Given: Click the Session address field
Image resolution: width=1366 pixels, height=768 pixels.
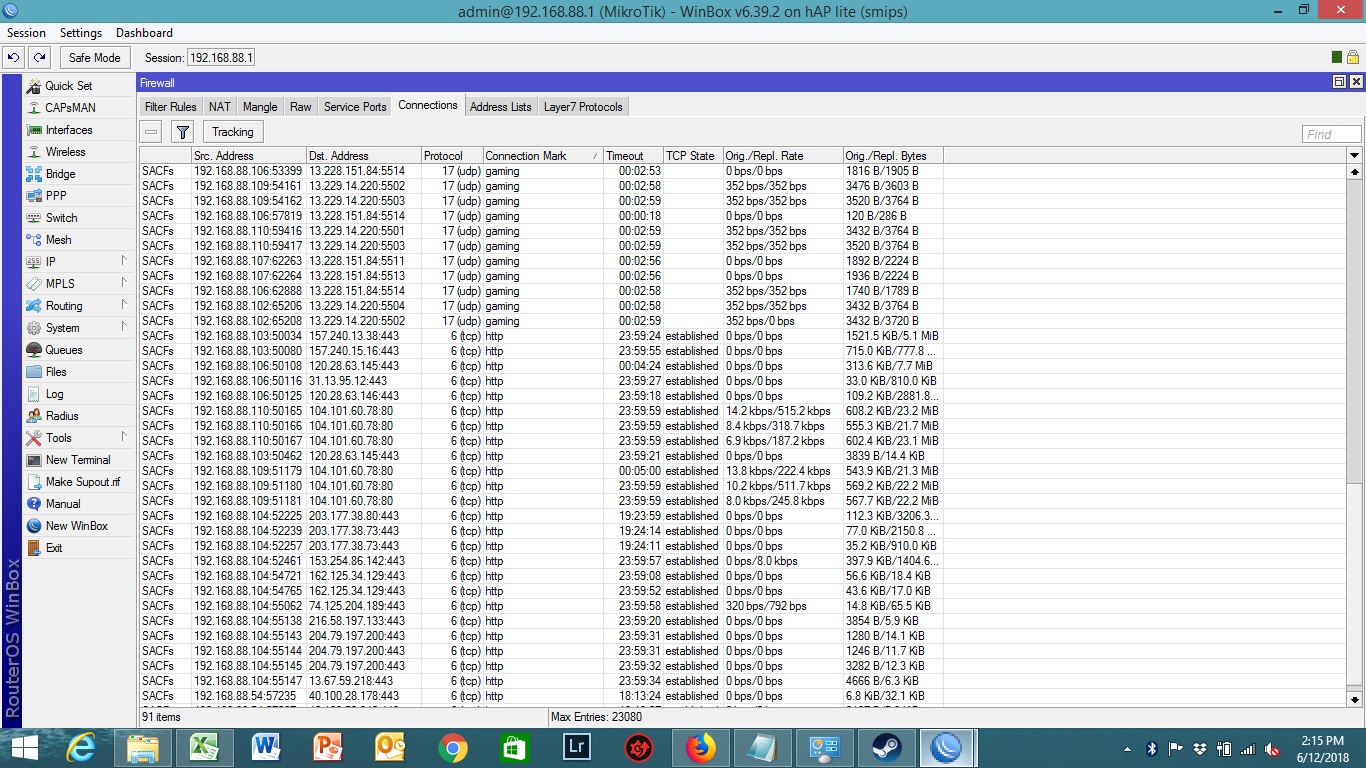Looking at the screenshot, I should coord(221,58).
